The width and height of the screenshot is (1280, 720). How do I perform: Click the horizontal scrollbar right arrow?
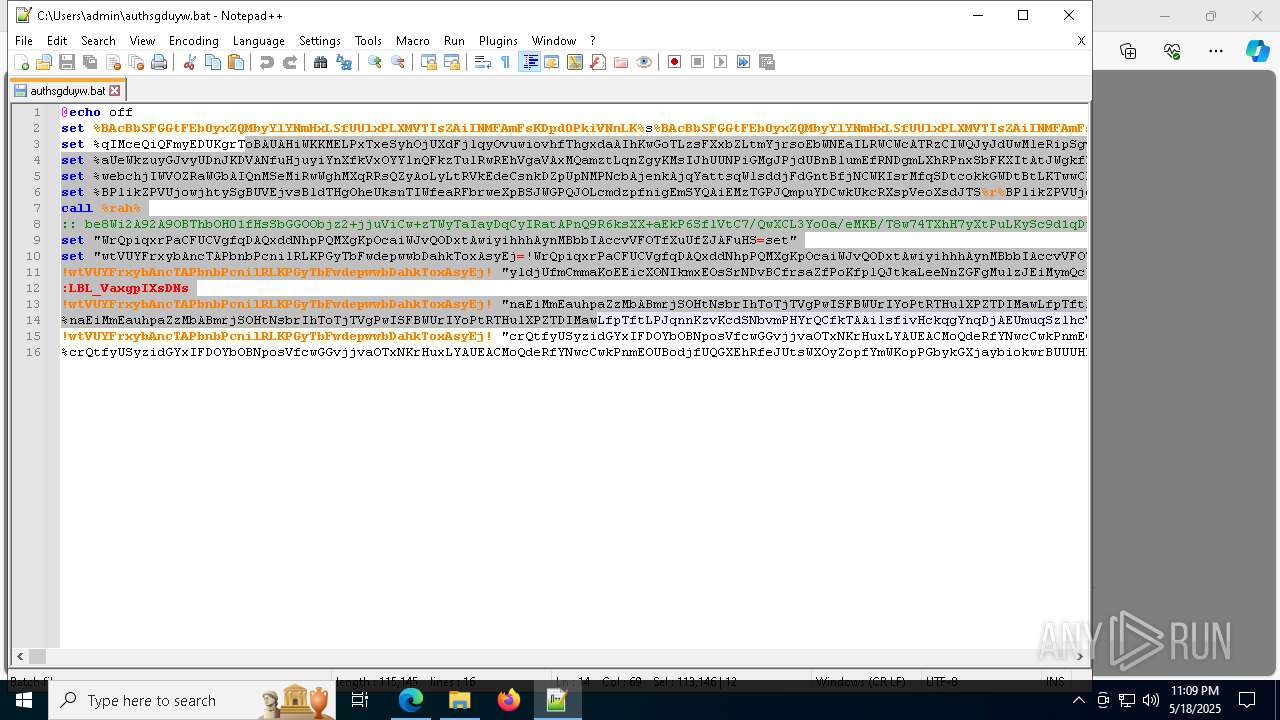(x=1079, y=656)
